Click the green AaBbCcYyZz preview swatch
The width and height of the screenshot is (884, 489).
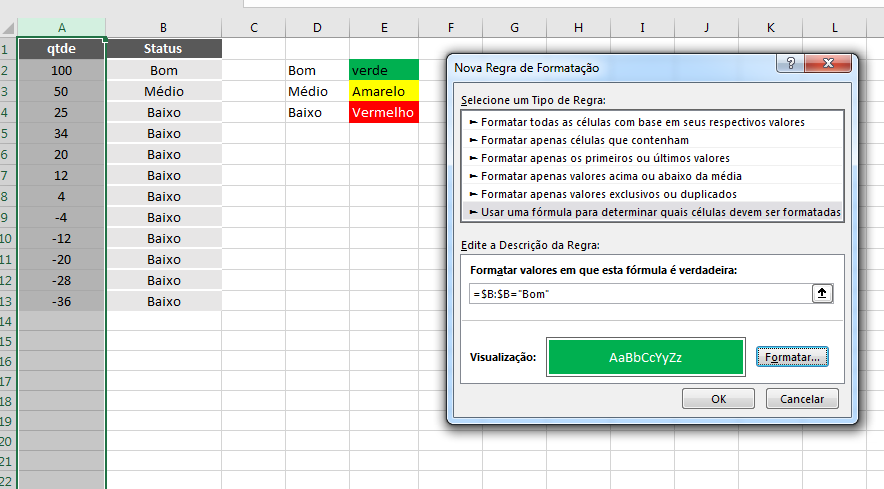click(646, 357)
